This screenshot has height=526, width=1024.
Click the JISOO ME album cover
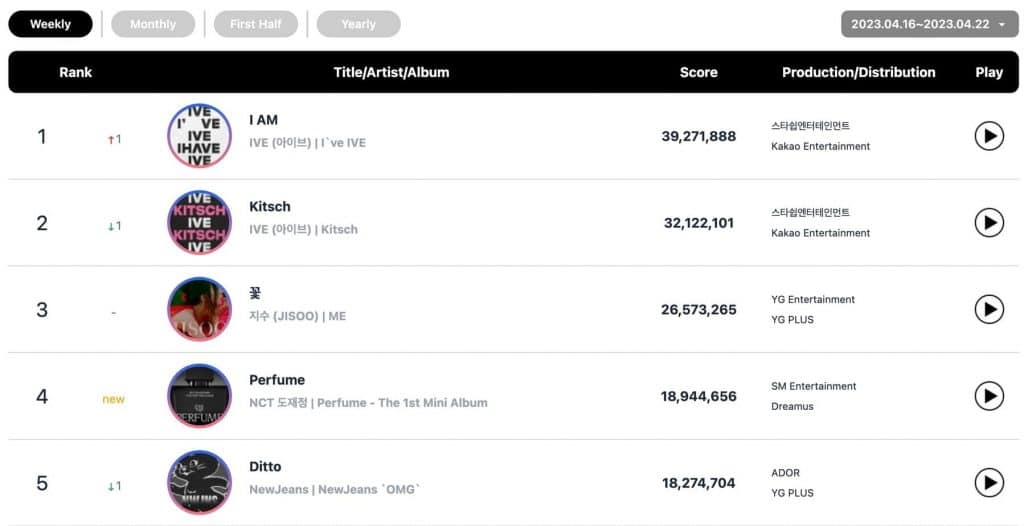(x=200, y=309)
